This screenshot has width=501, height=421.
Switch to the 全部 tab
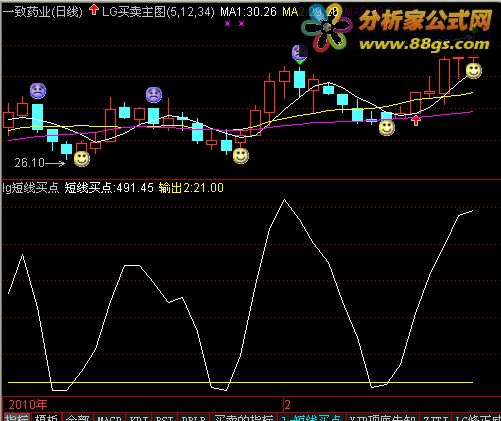click(x=77, y=418)
